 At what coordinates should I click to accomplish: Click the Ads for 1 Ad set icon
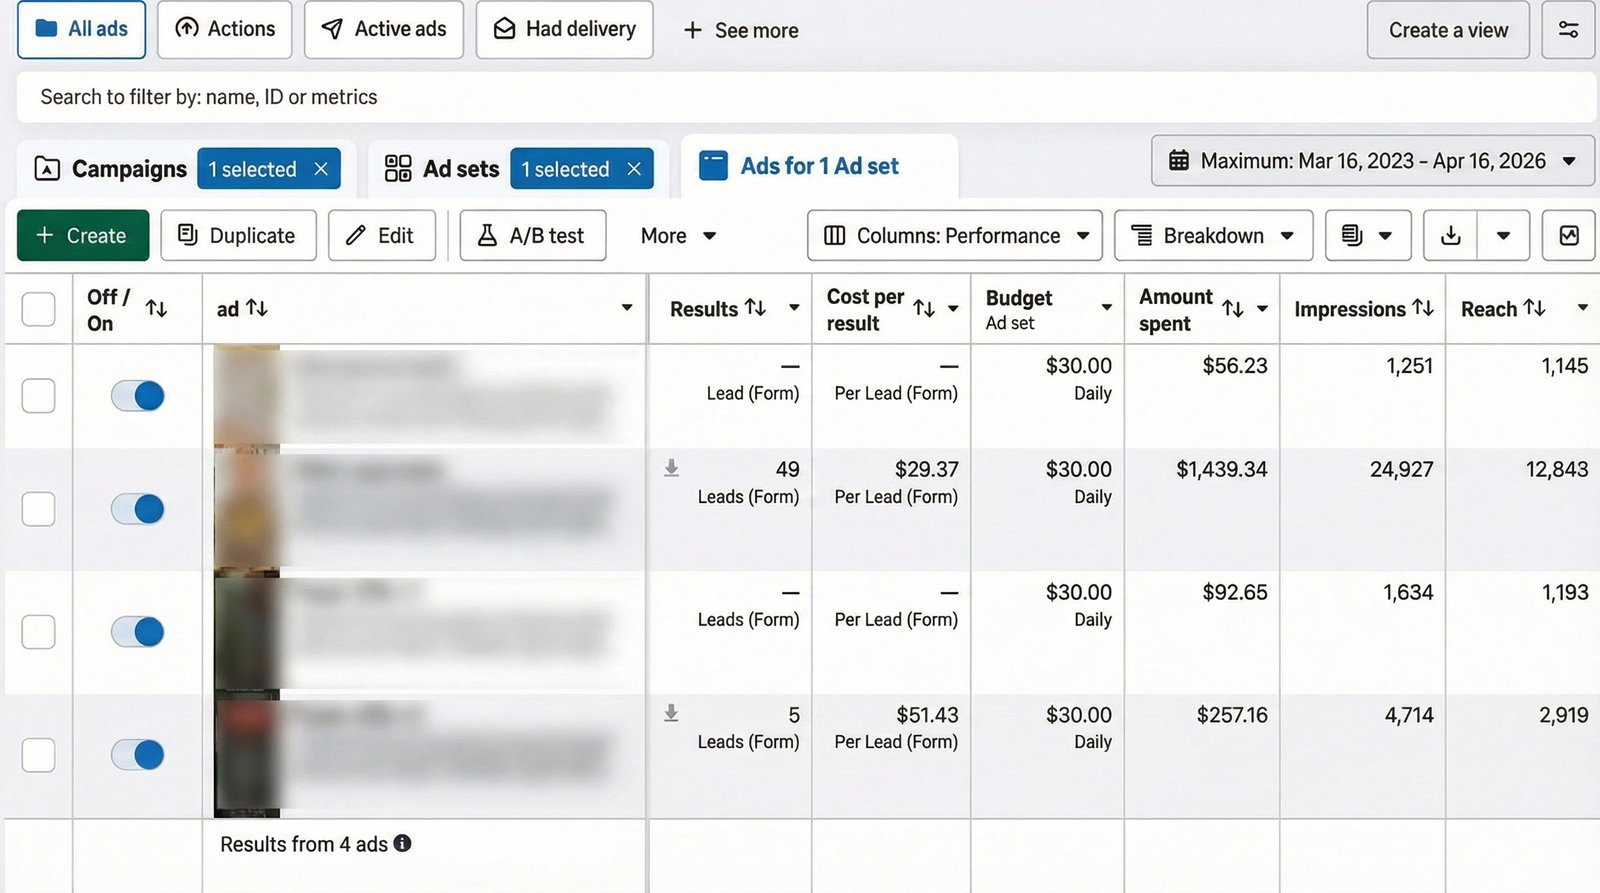(x=713, y=165)
